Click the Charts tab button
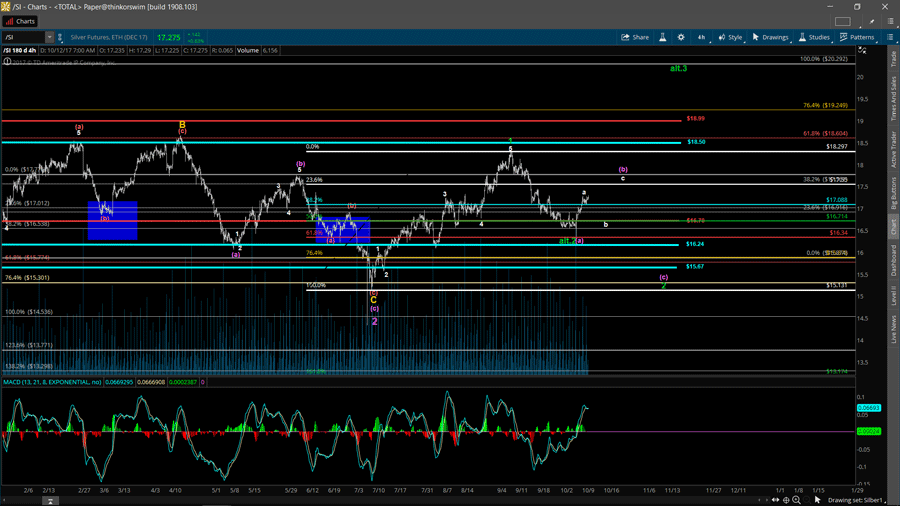 [20, 21]
